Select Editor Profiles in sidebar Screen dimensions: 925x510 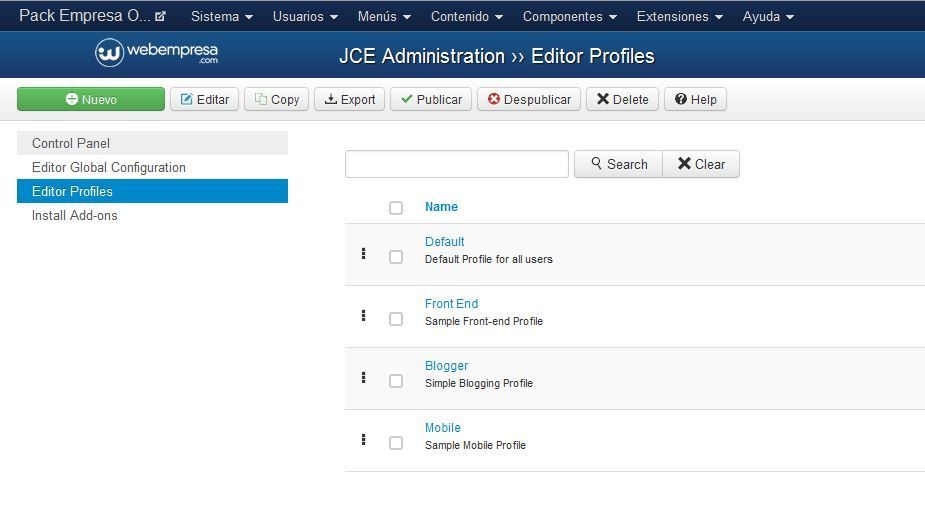point(152,191)
